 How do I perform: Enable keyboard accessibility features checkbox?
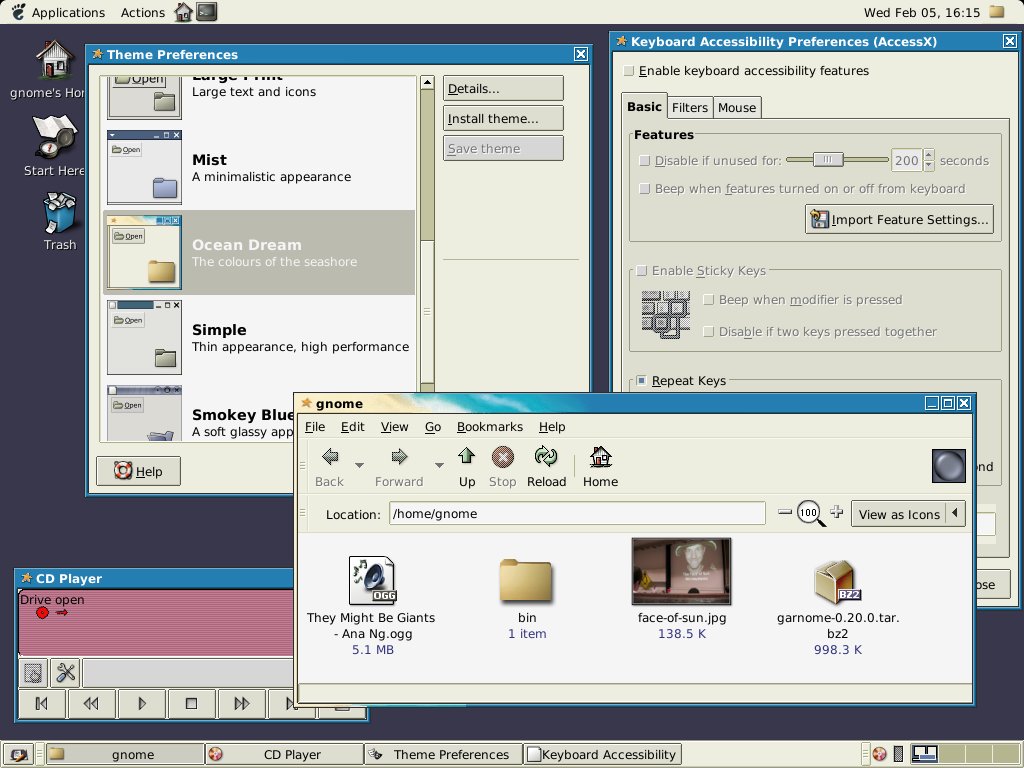coord(629,71)
